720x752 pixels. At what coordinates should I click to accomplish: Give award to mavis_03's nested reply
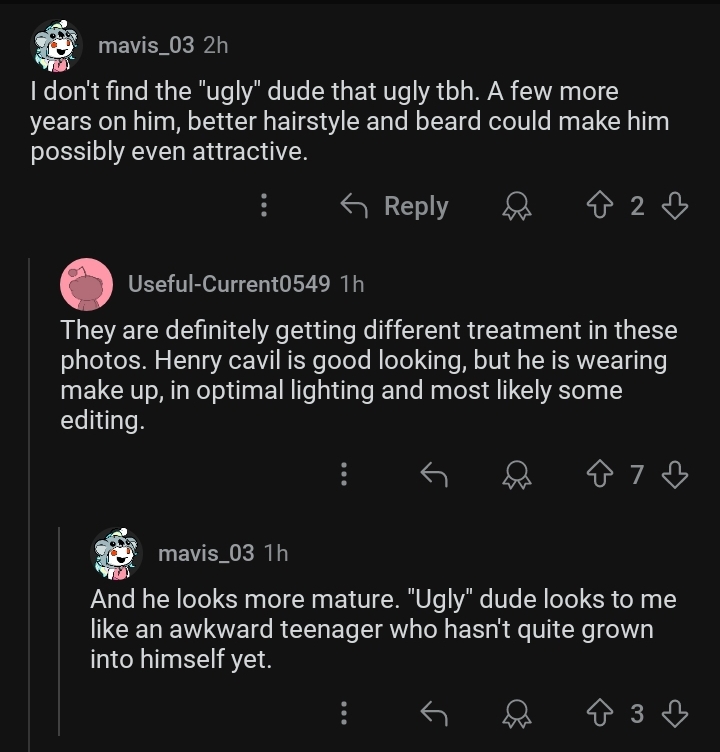tap(516, 713)
